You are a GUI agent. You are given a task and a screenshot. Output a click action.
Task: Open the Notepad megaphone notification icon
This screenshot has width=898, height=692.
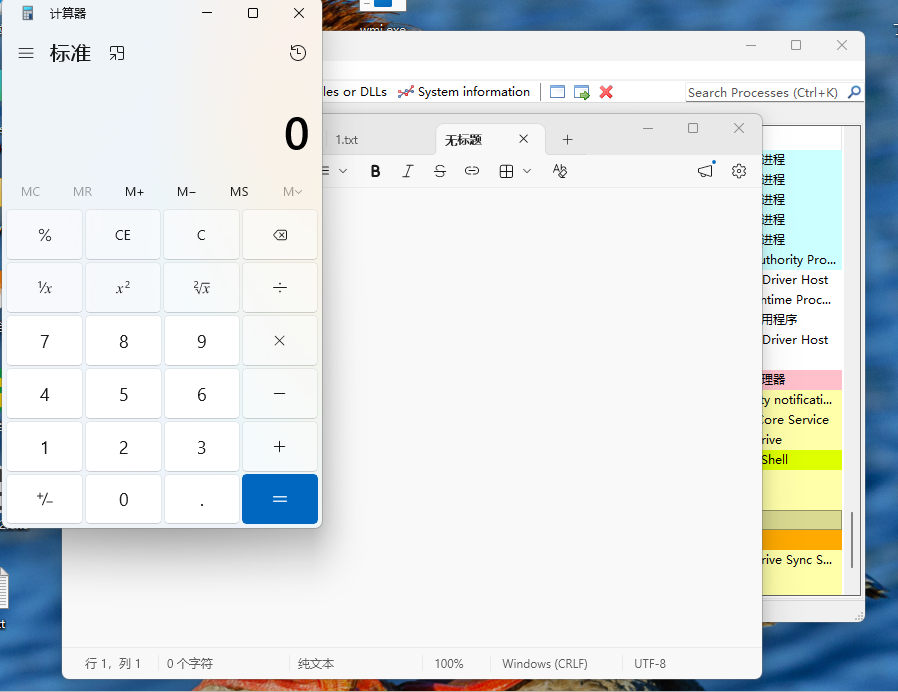(706, 171)
